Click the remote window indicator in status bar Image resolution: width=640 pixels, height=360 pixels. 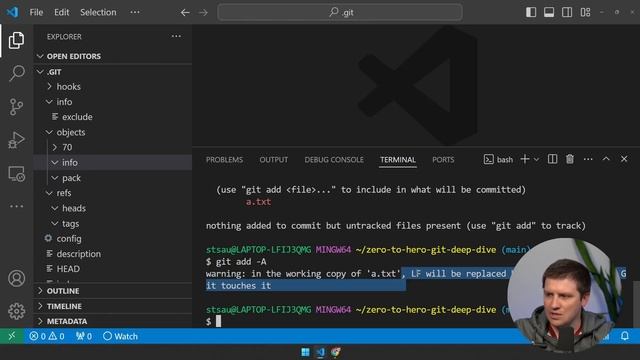(11, 336)
